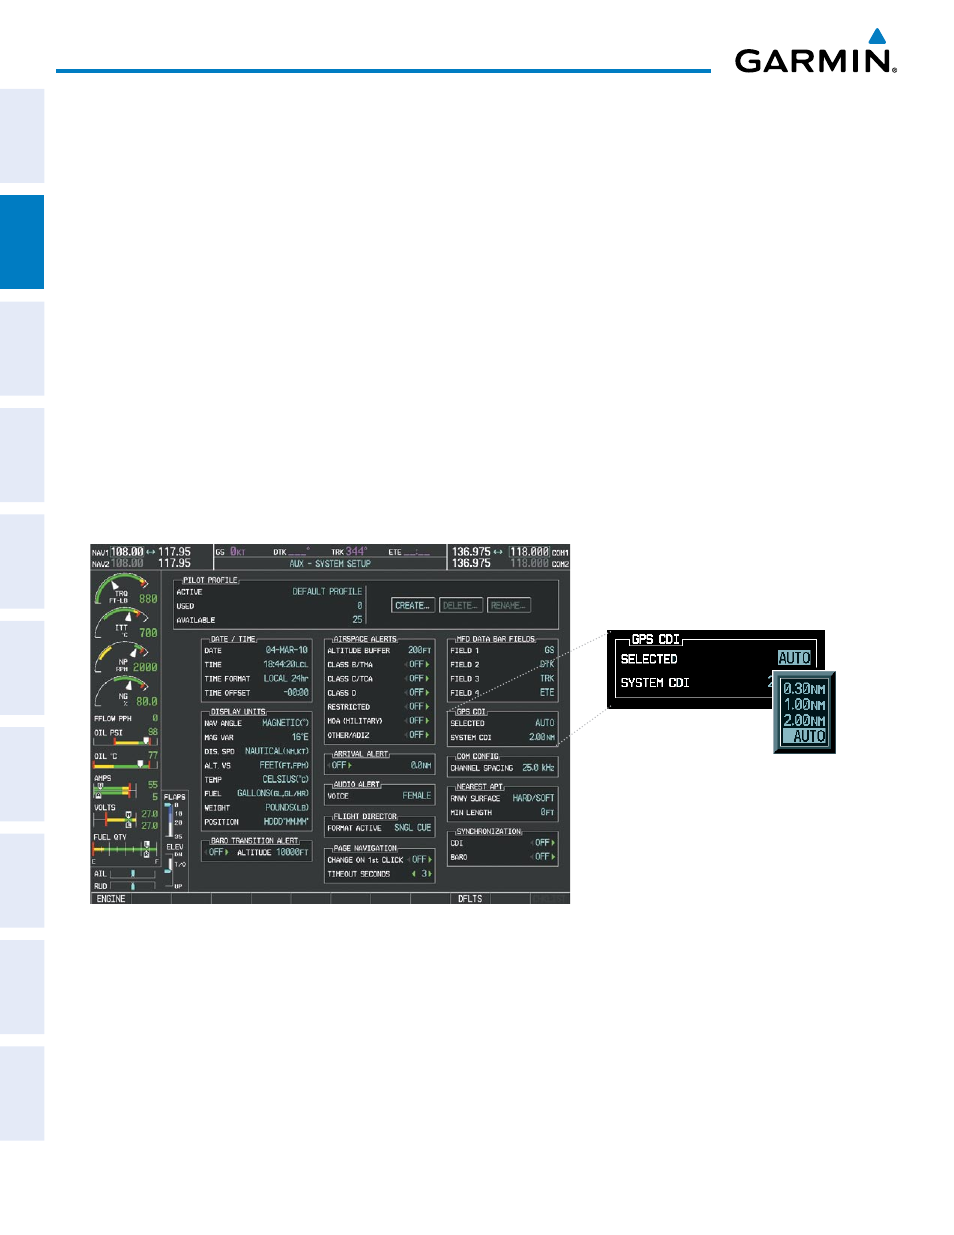The image size is (954, 1235).
Task: Click the arrival alert 0.0NM distance field
Action: (x=421, y=765)
